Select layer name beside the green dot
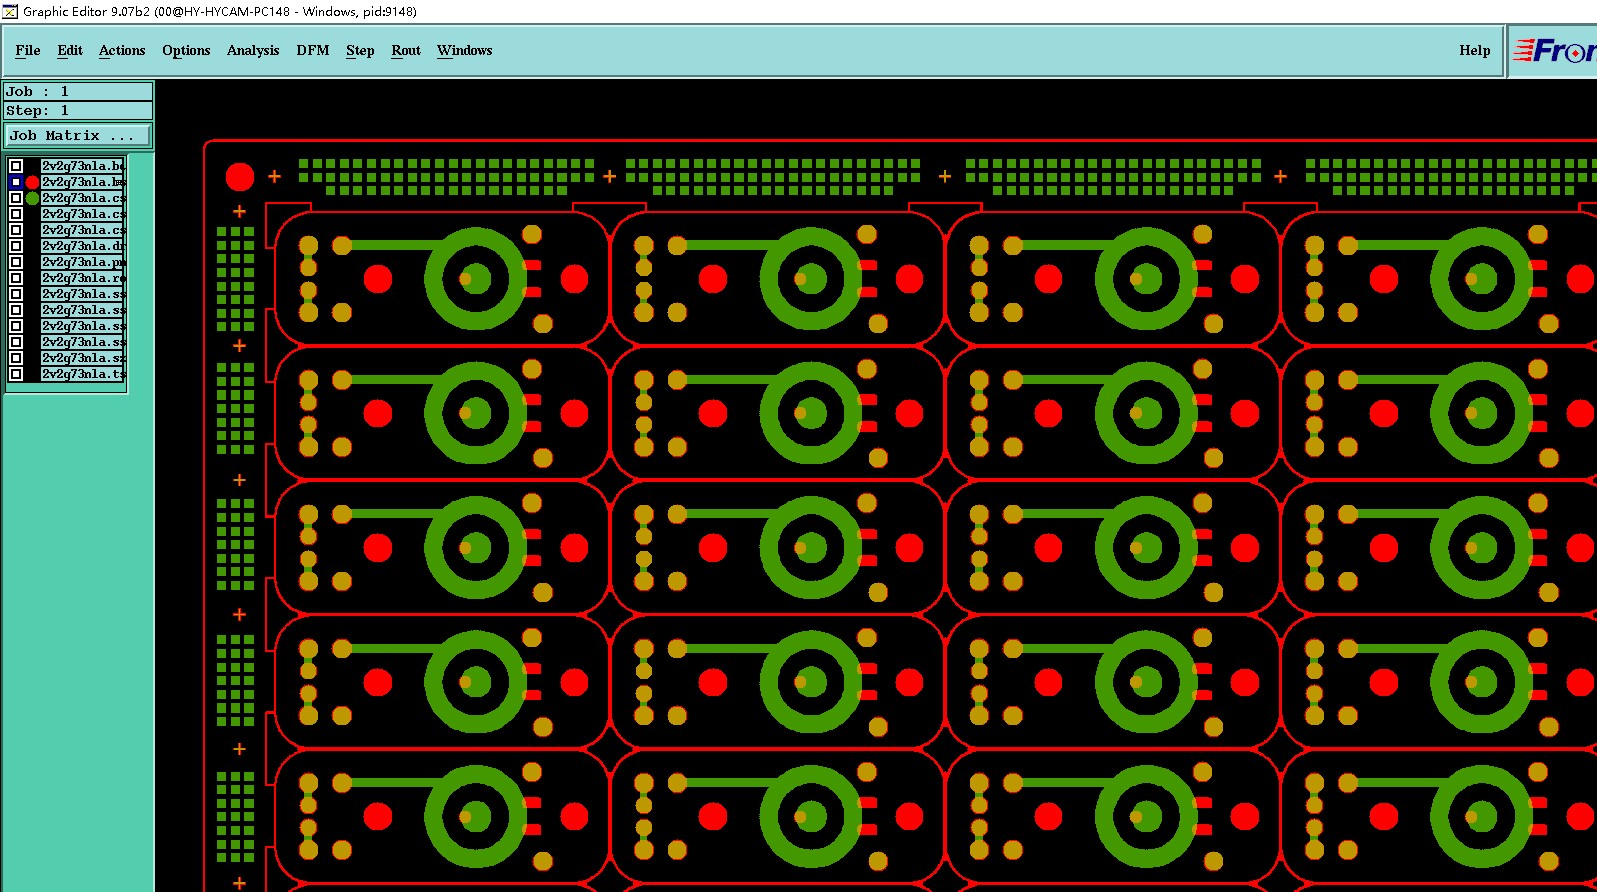Image resolution: width=1597 pixels, height=892 pixels. pyautogui.click(x=83, y=198)
